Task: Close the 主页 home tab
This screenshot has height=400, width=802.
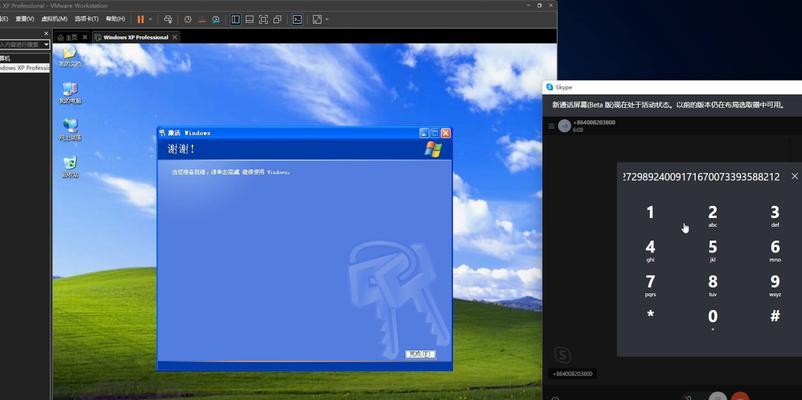Action: tap(85, 37)
